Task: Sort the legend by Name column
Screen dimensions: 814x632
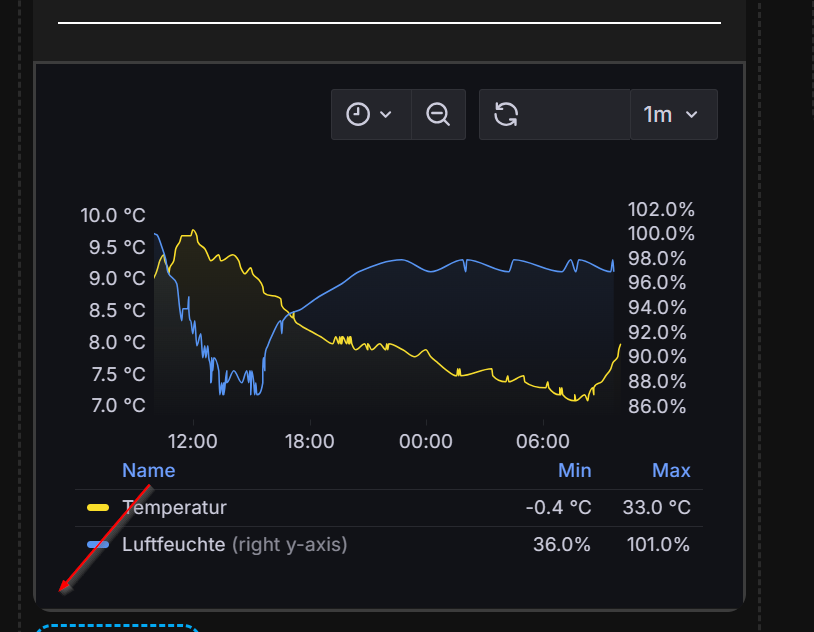Action: coord(148,470)
